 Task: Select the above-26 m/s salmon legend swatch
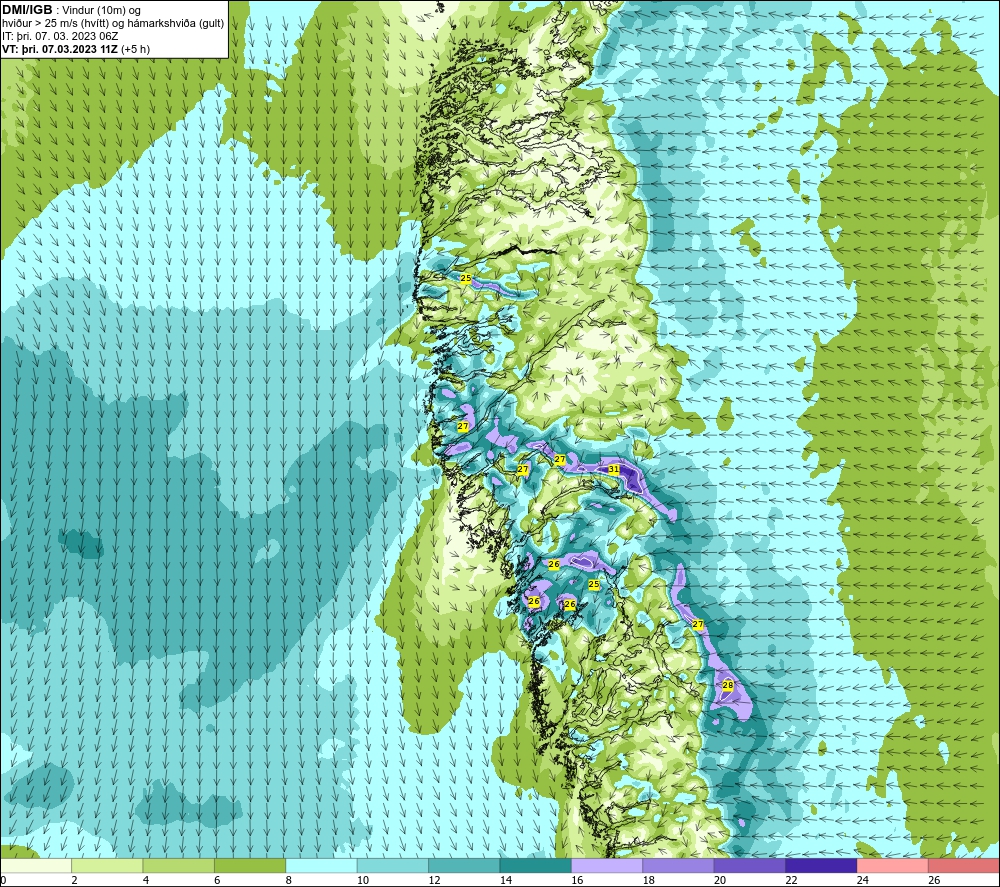point(964,866)
